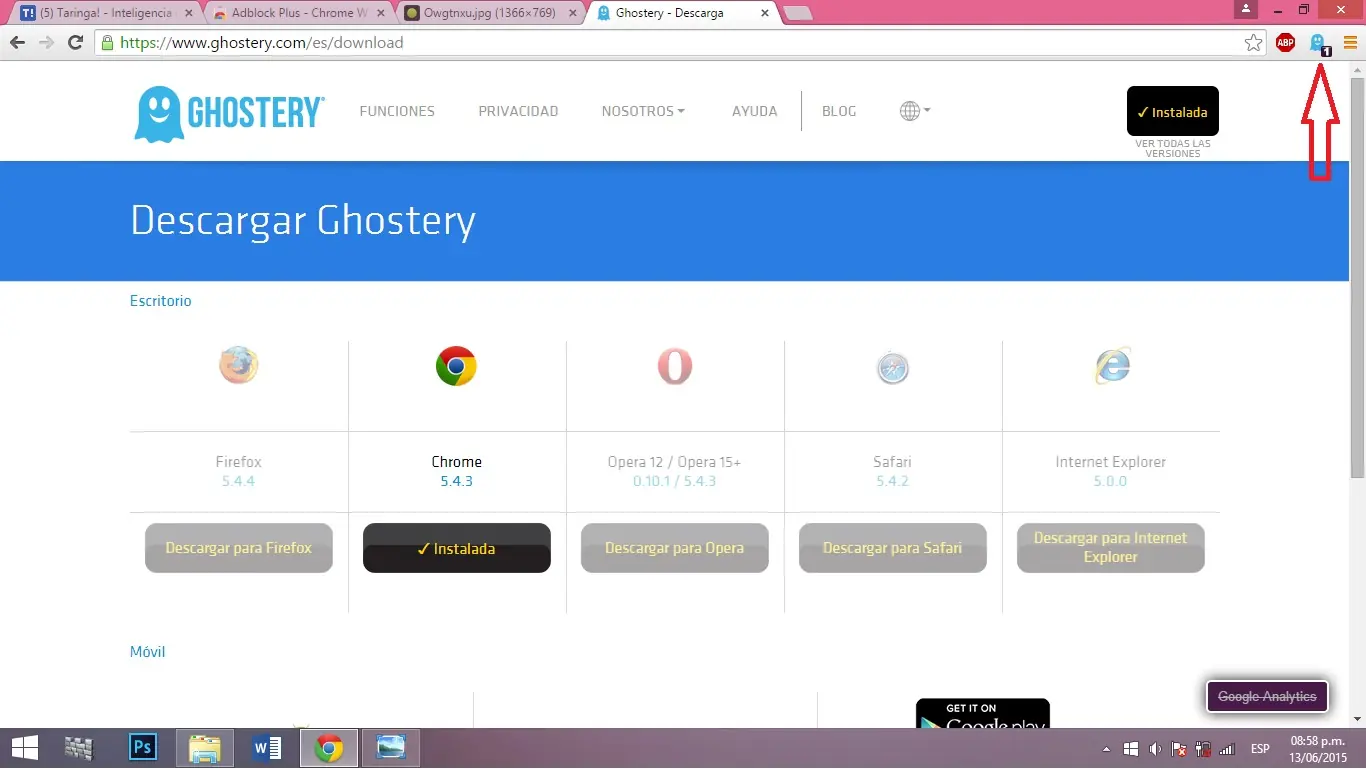1366x769 pixels.
Task: Click the header Instalada button
Action: tap(1172, 111)
